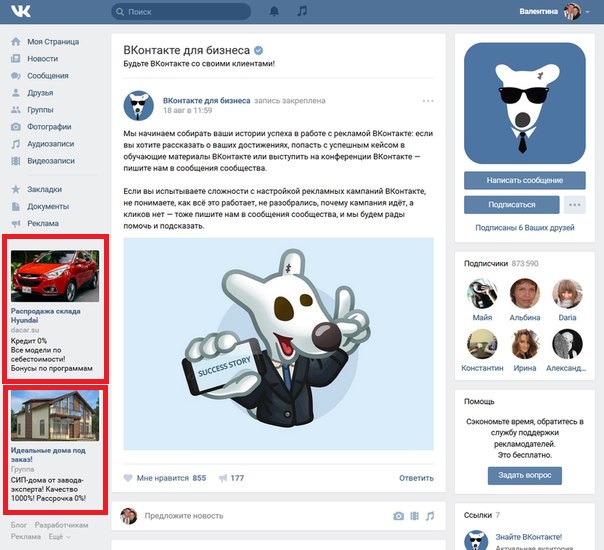Viewport: 604px width, 550px height.
Task: Open the house ad image
Action: (x=55, y=416)
